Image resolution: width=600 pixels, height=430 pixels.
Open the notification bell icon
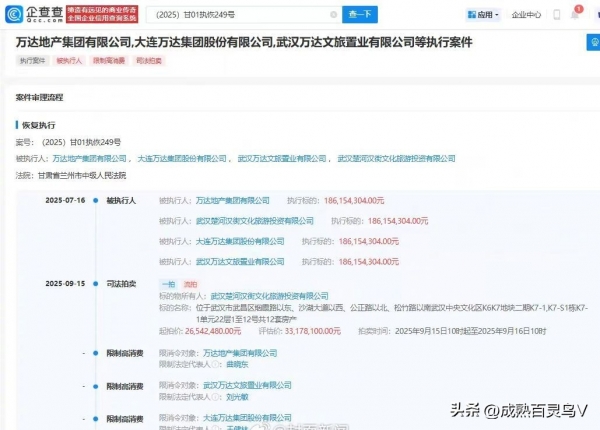tap(575, 15)
